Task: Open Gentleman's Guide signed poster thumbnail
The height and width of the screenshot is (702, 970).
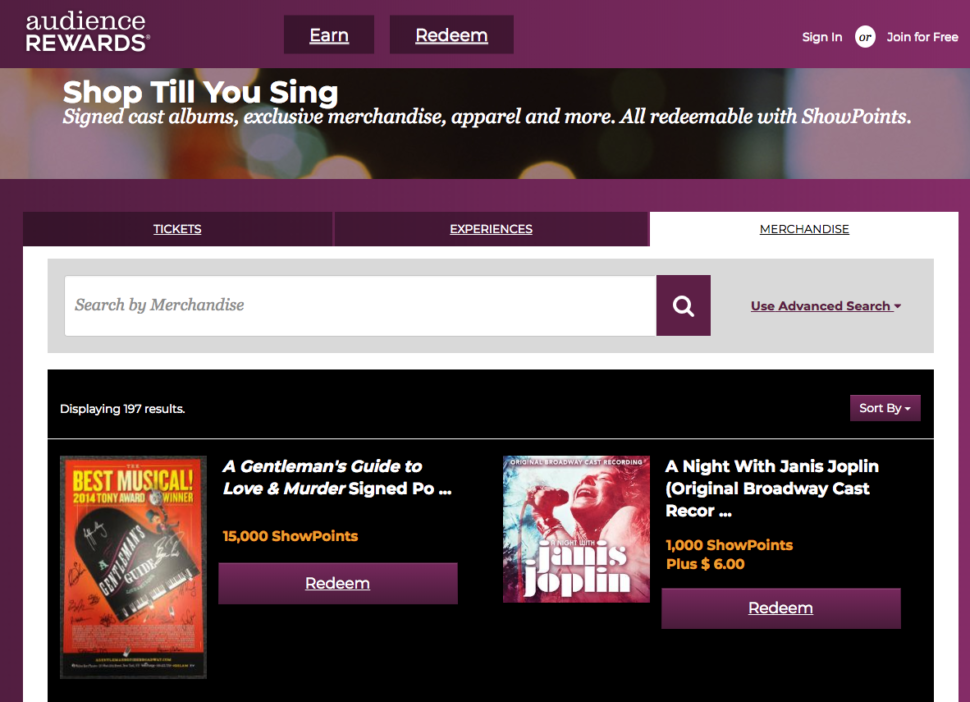Action: [x=133, y=567]
